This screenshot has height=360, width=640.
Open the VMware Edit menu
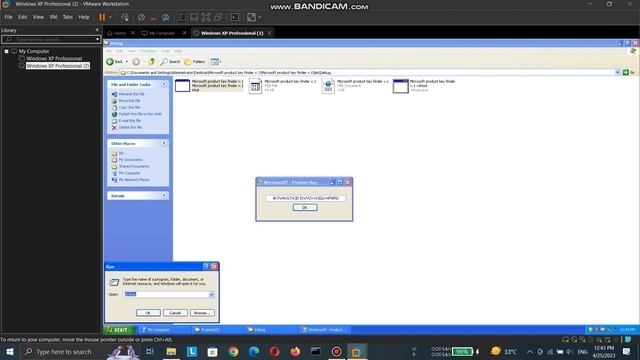(22, 17)
